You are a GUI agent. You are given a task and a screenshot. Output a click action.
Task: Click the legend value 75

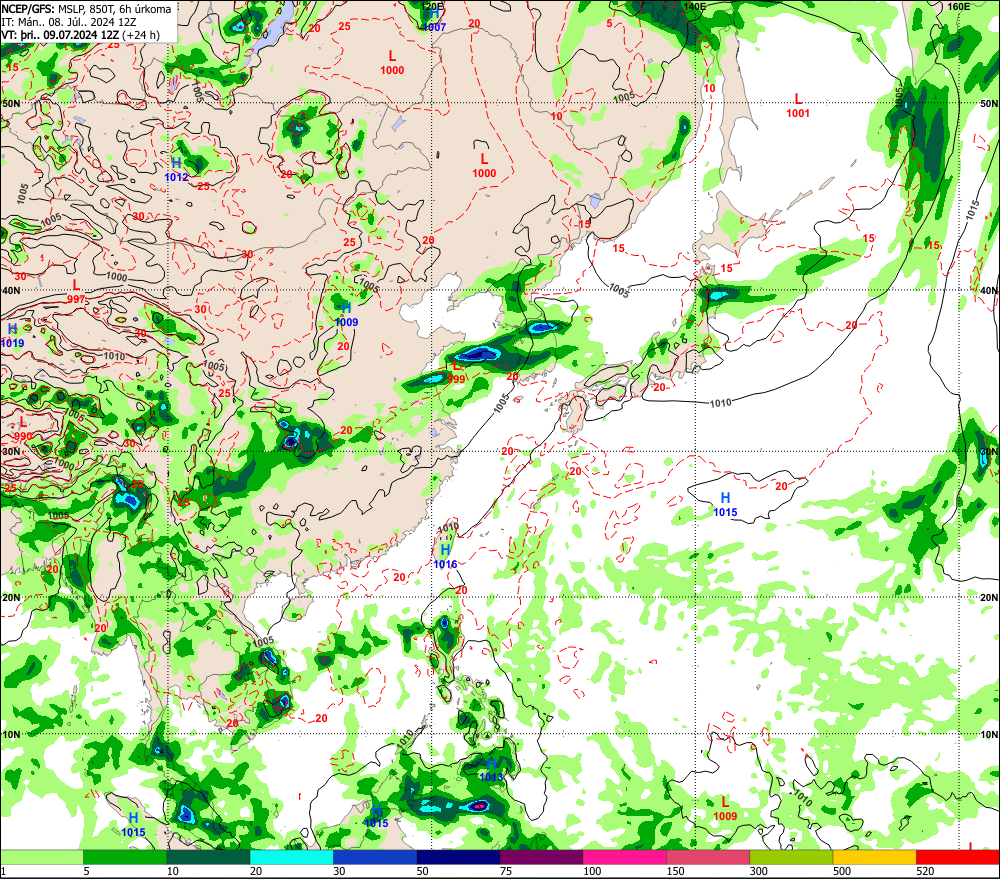(x=506, y=871)
